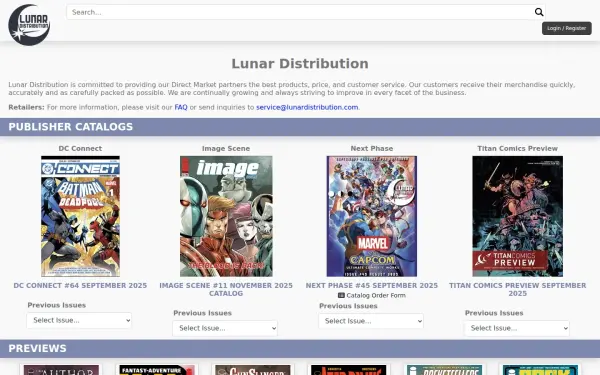Expand DC Connect Previous Issues dropdown
The height and width of the screenshot is (375, 600).
pos(79,320)
